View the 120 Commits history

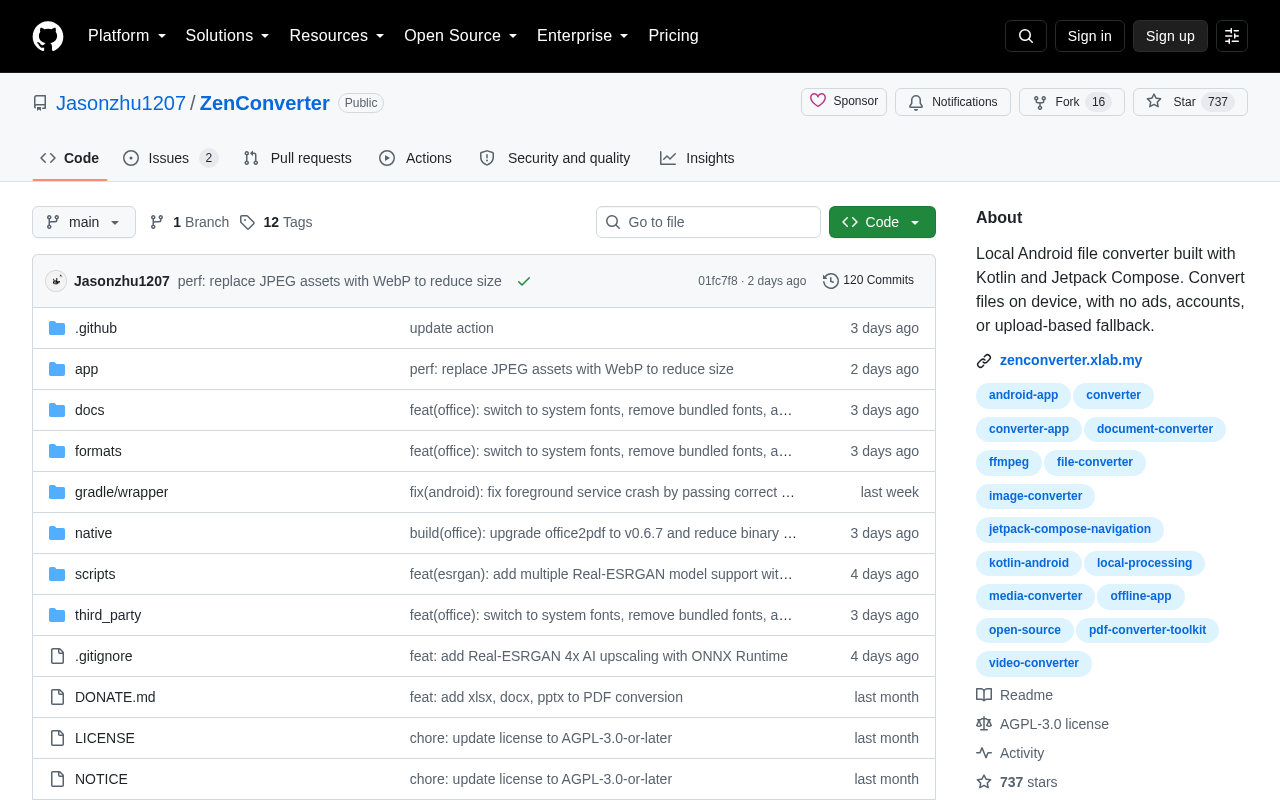(868, 281)
